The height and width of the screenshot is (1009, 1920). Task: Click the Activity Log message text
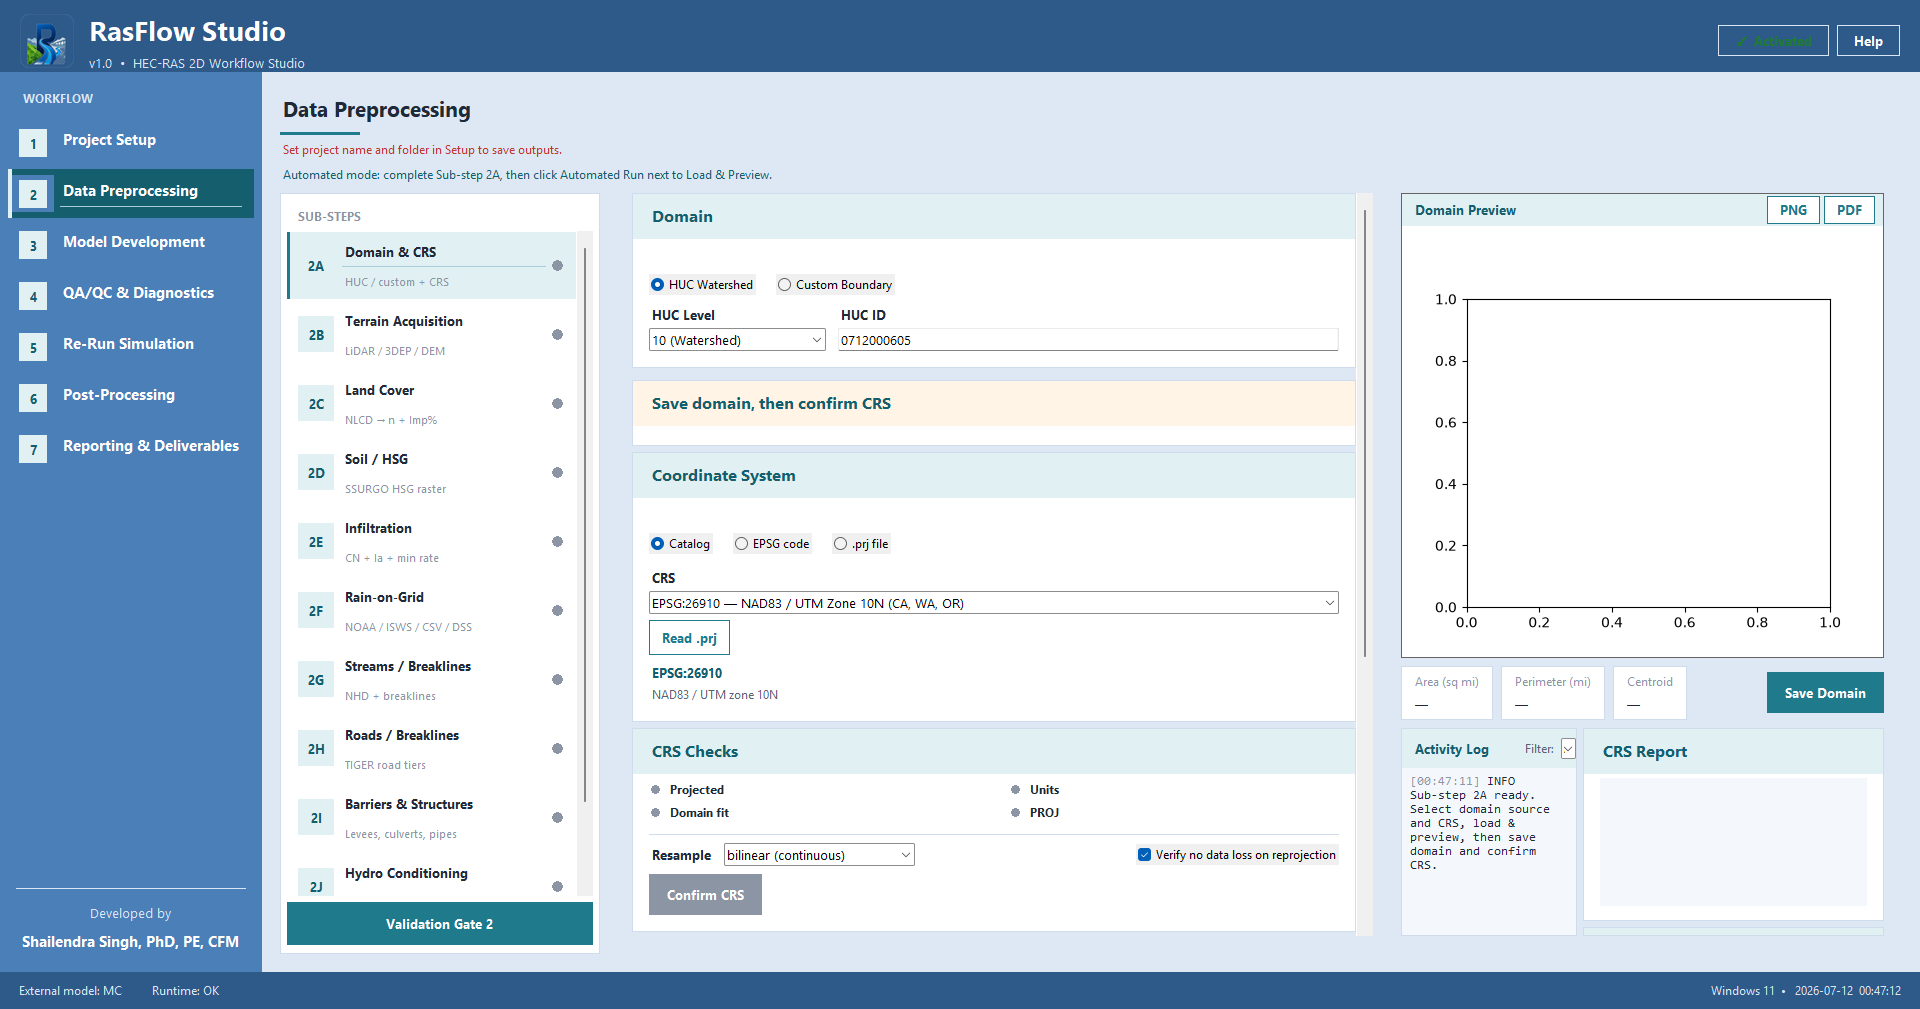click(x=1480, y=823)
